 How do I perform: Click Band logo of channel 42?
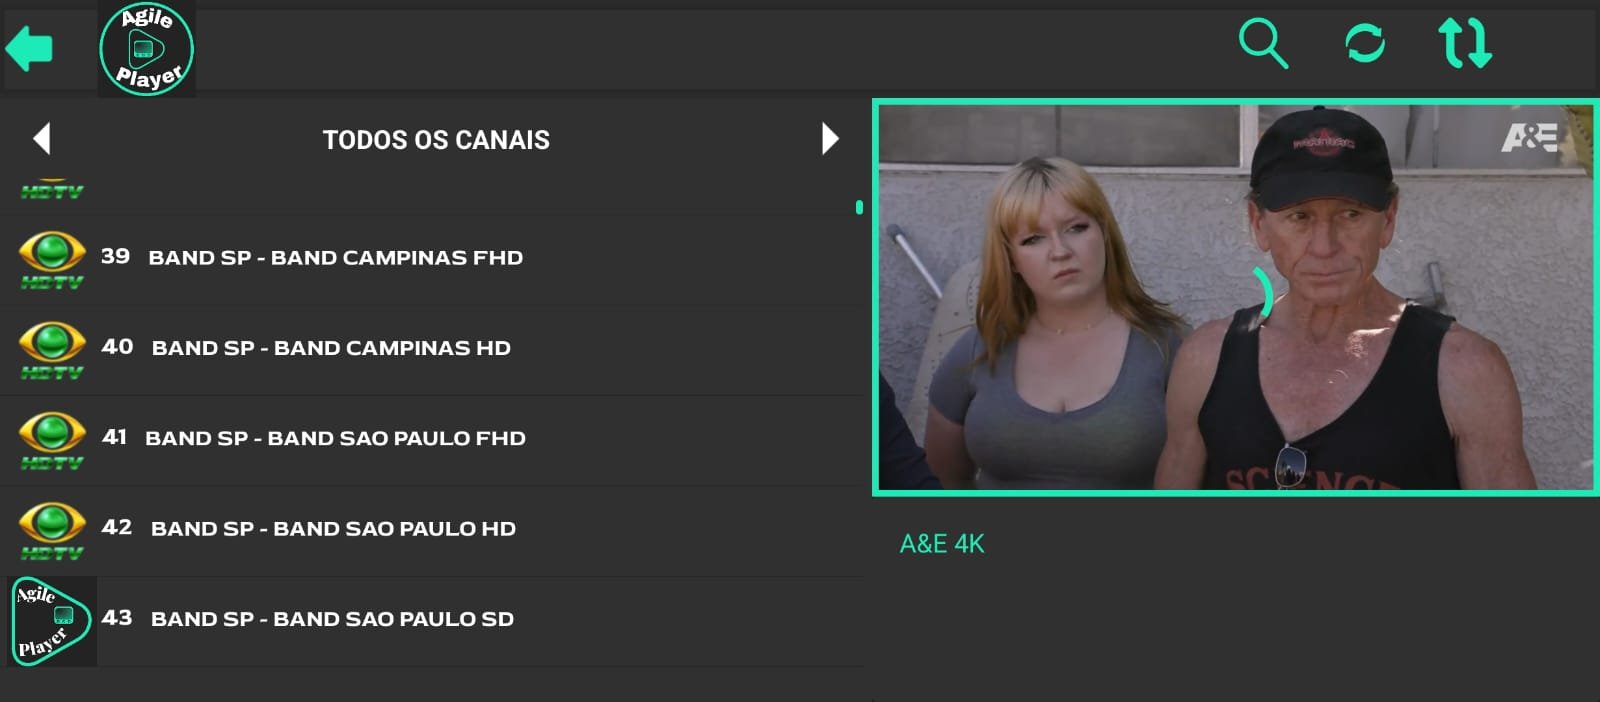pyautogui.click(x=52, y=529)
